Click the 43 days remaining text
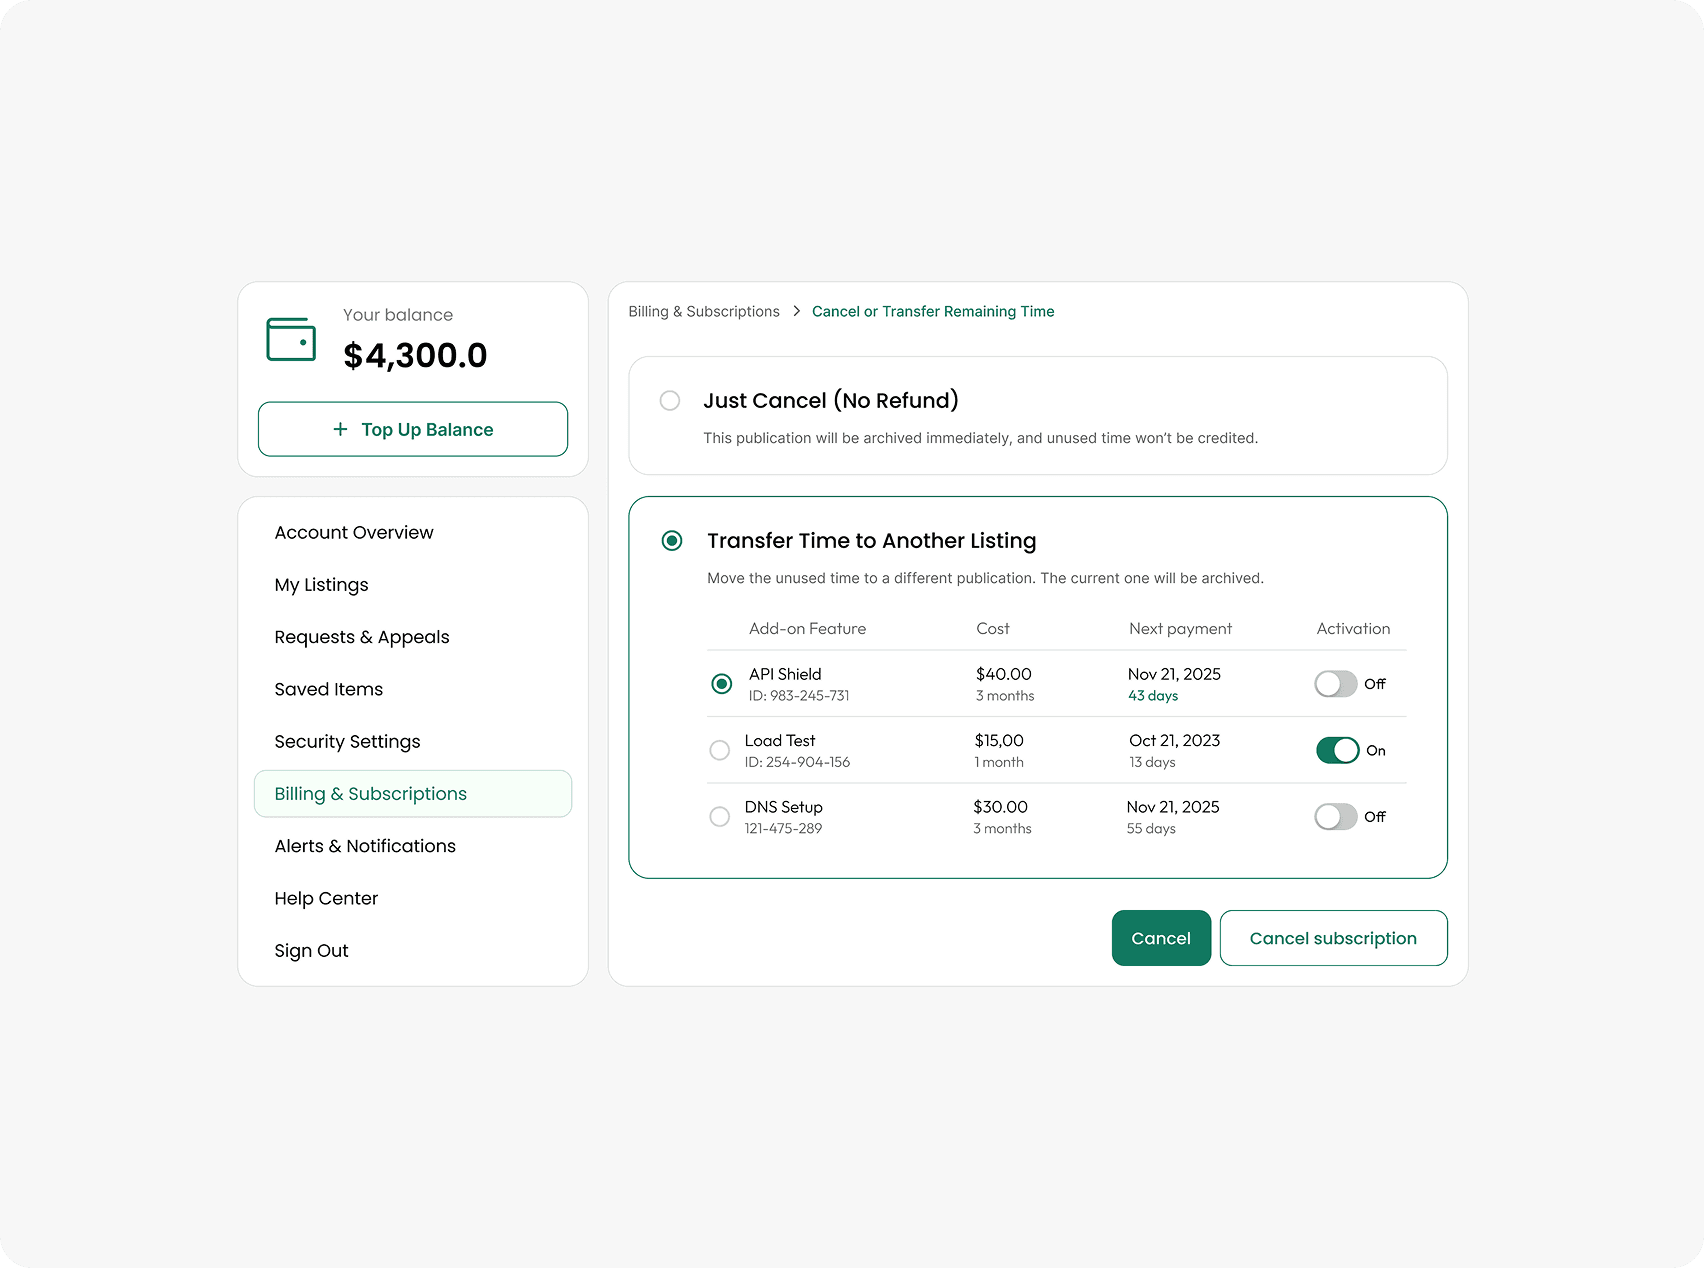Viewport: 1704px width, 1268px height. point(1153,696)
